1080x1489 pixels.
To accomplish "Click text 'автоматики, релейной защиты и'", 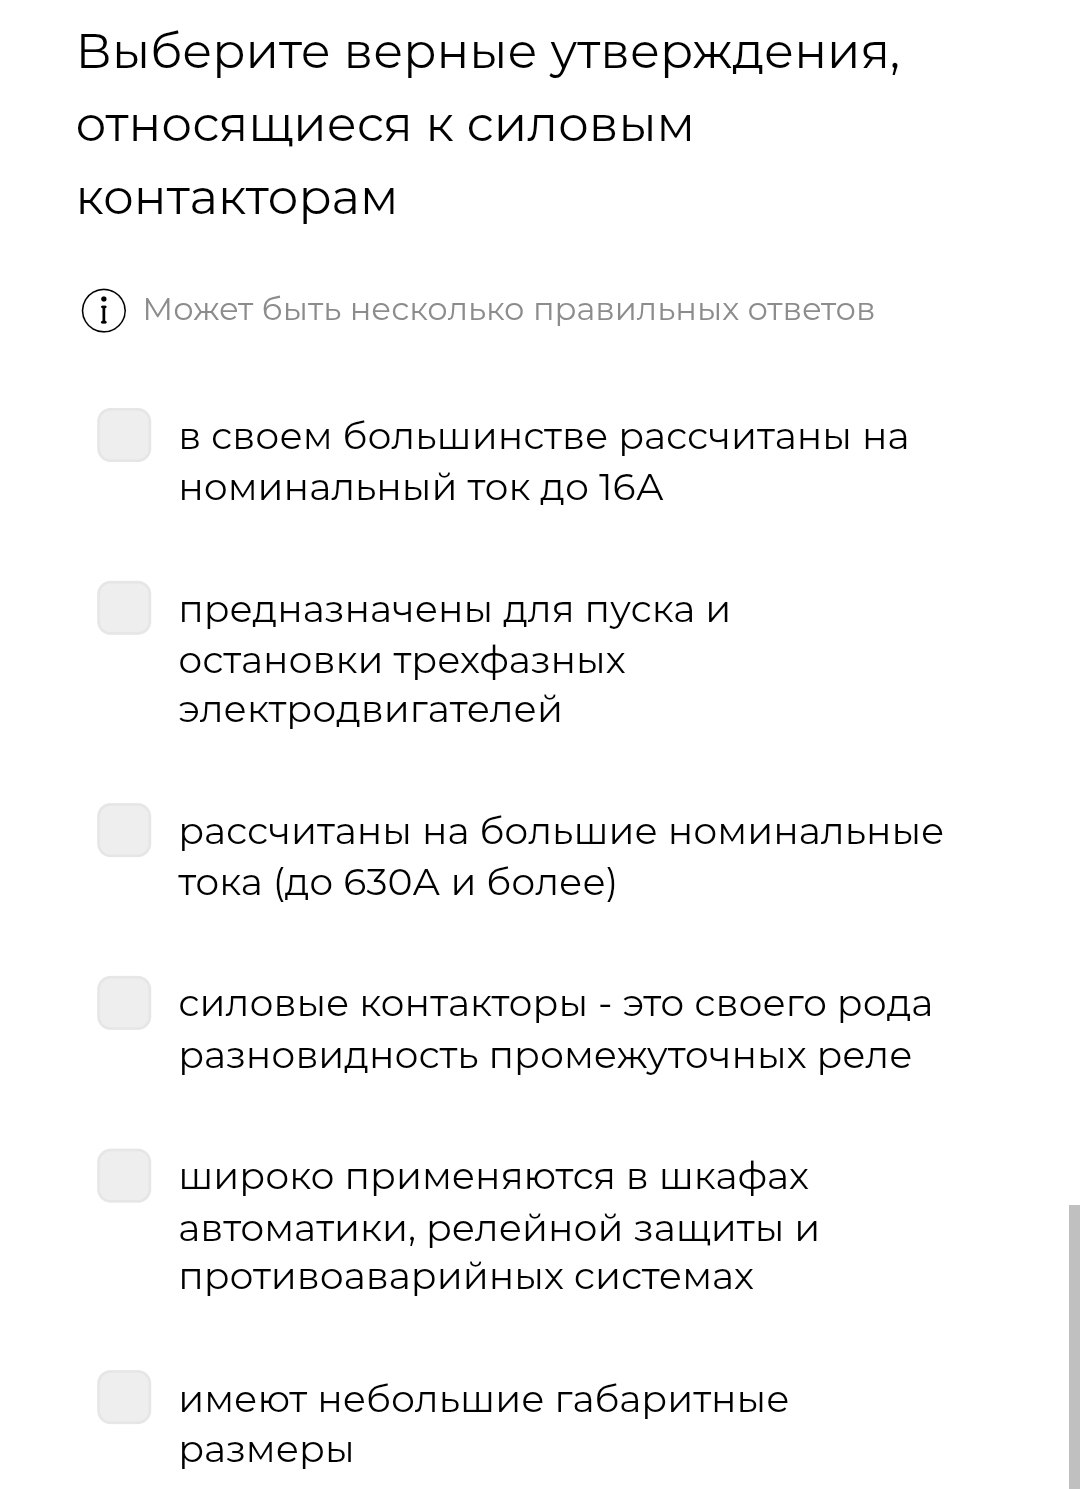I will 499,1228.
